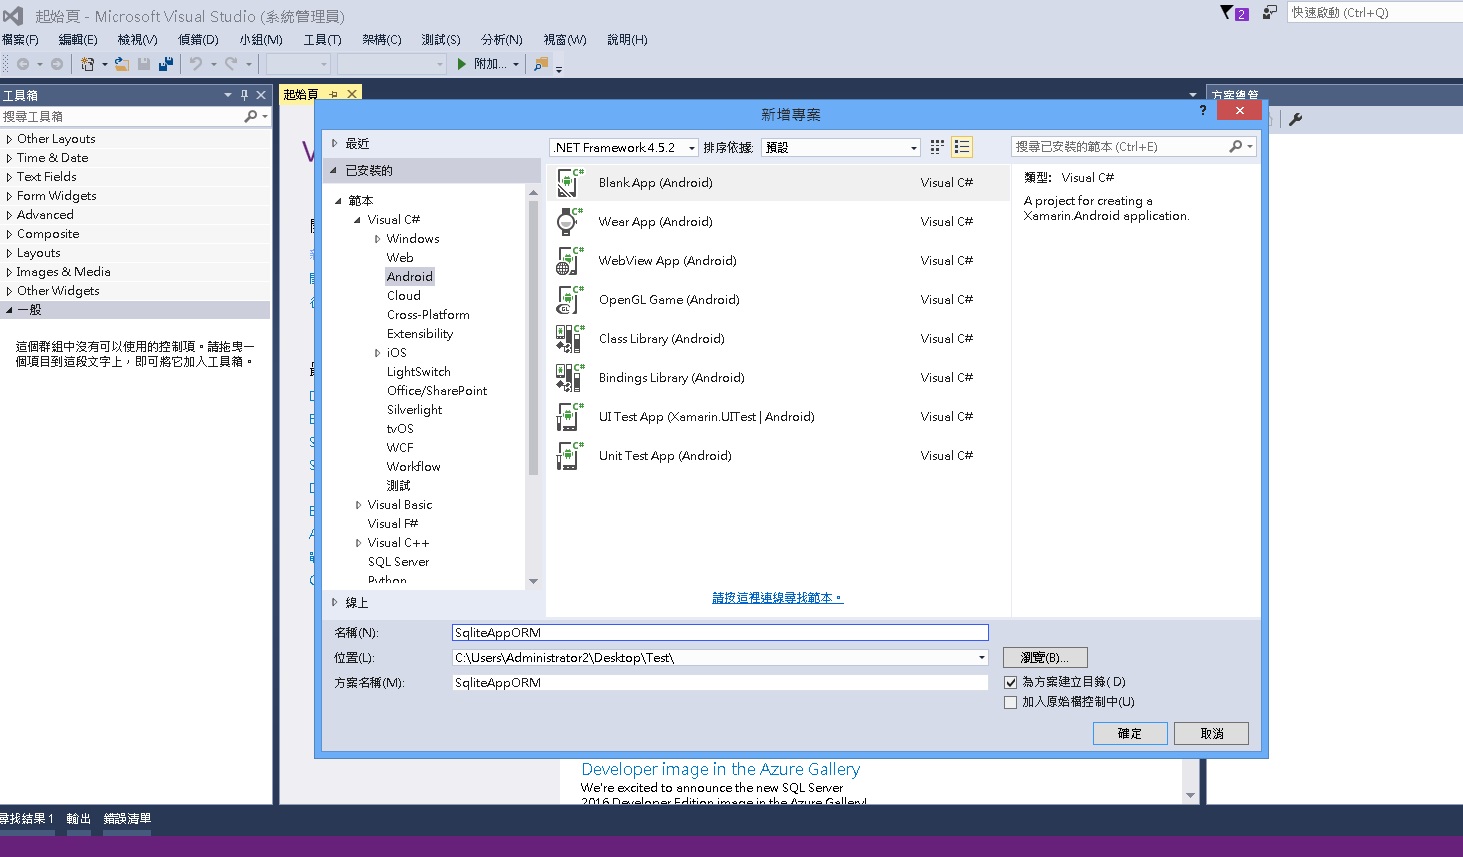Viewport: 1463px width, 857px height.
Task: Expand the Visual Basic tree node
Action: [x=358, y=505]
